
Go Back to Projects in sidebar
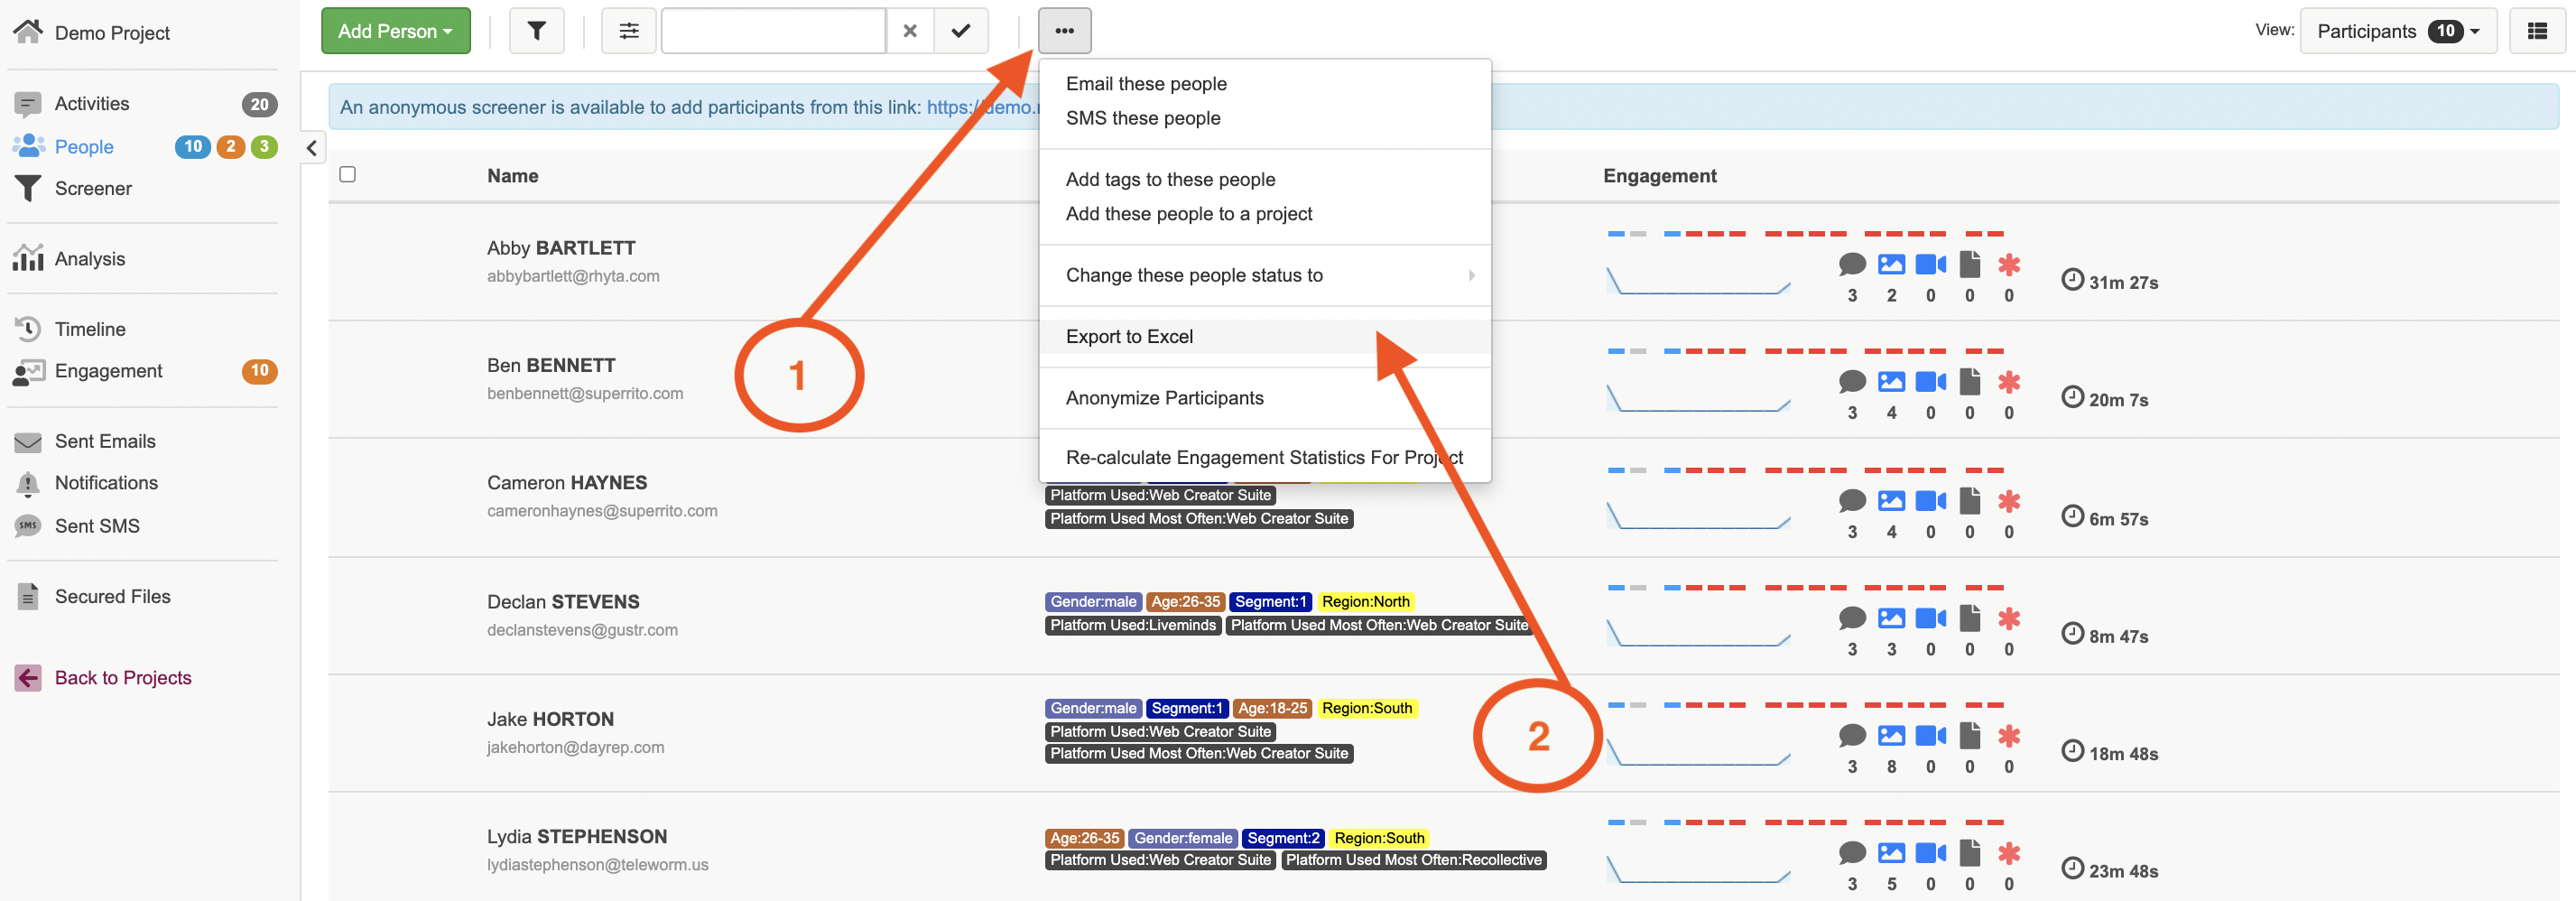click(x=122, y=678)
